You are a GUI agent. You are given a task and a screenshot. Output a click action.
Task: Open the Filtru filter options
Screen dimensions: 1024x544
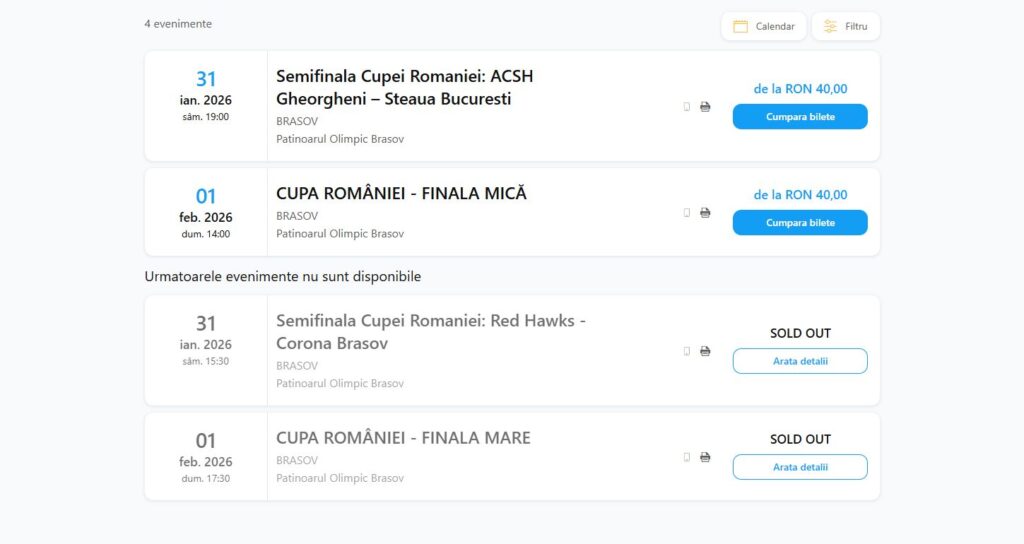[846, 27]
